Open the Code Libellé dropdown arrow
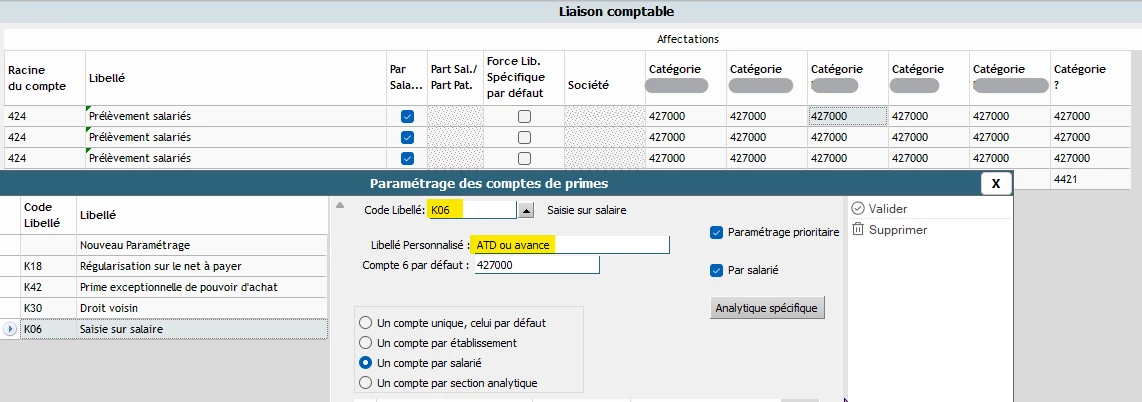 pos(528,210)
